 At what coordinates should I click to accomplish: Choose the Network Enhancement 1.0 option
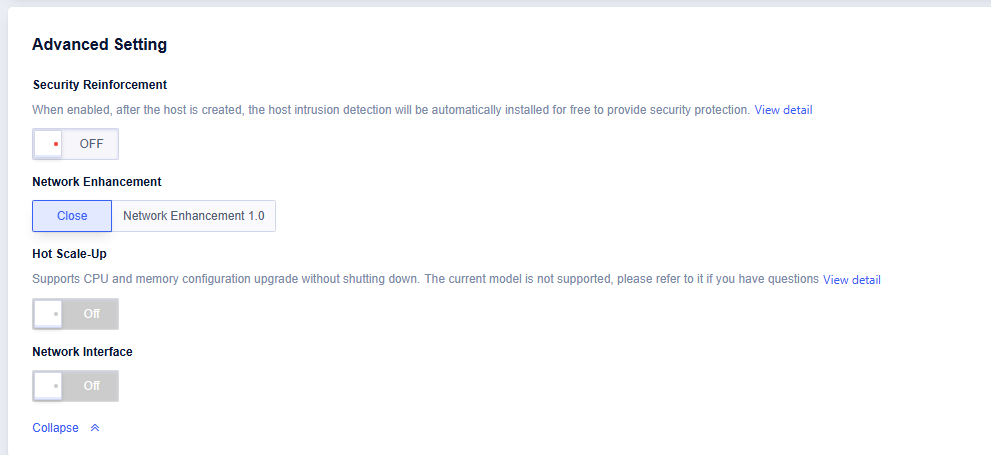pyautogui.click(x=193, y=216)
